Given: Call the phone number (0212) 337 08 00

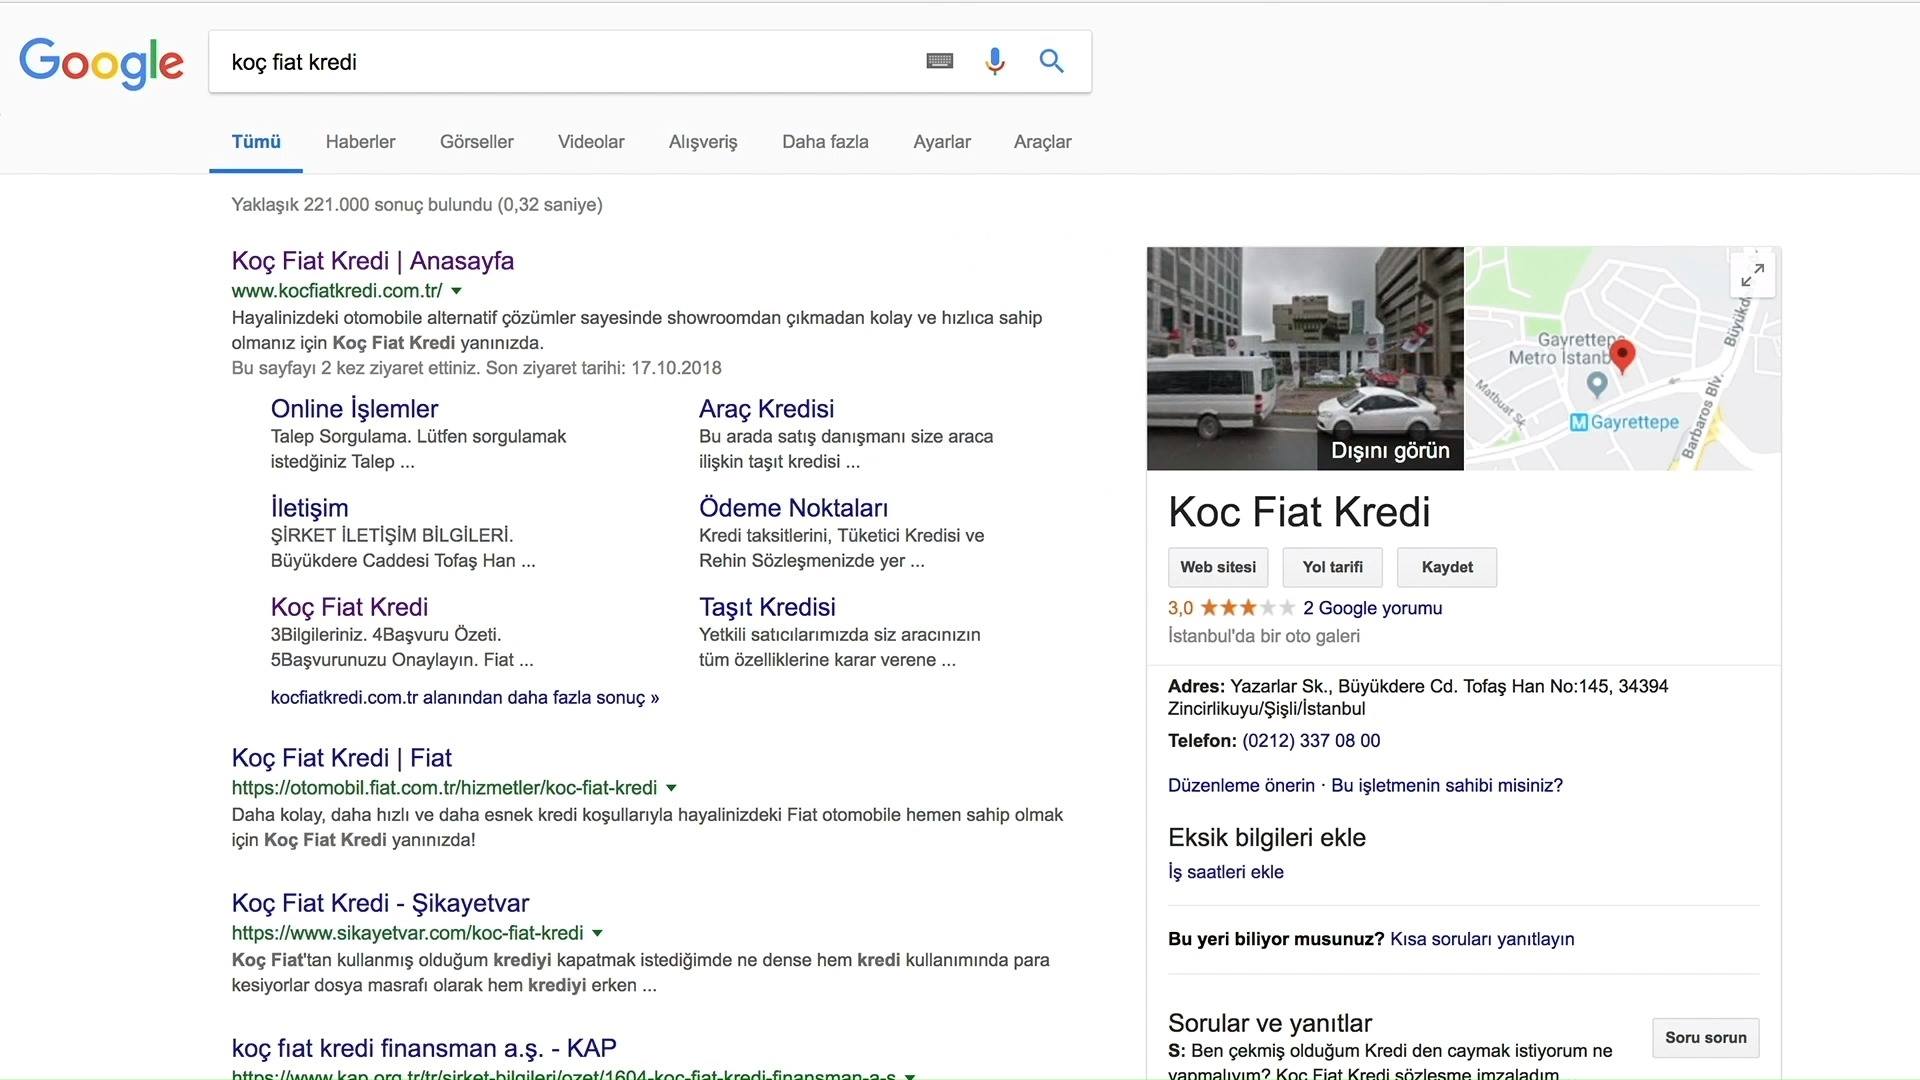Looking at the screenshot, I should pyautogui.click(x=1311, y=741).
